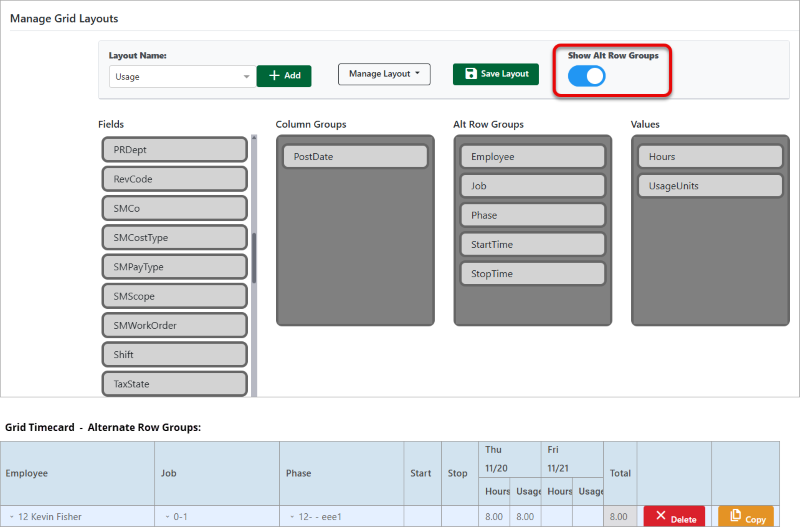Select the RevCode field
The image size is (800, 527).
coord(175,179)
